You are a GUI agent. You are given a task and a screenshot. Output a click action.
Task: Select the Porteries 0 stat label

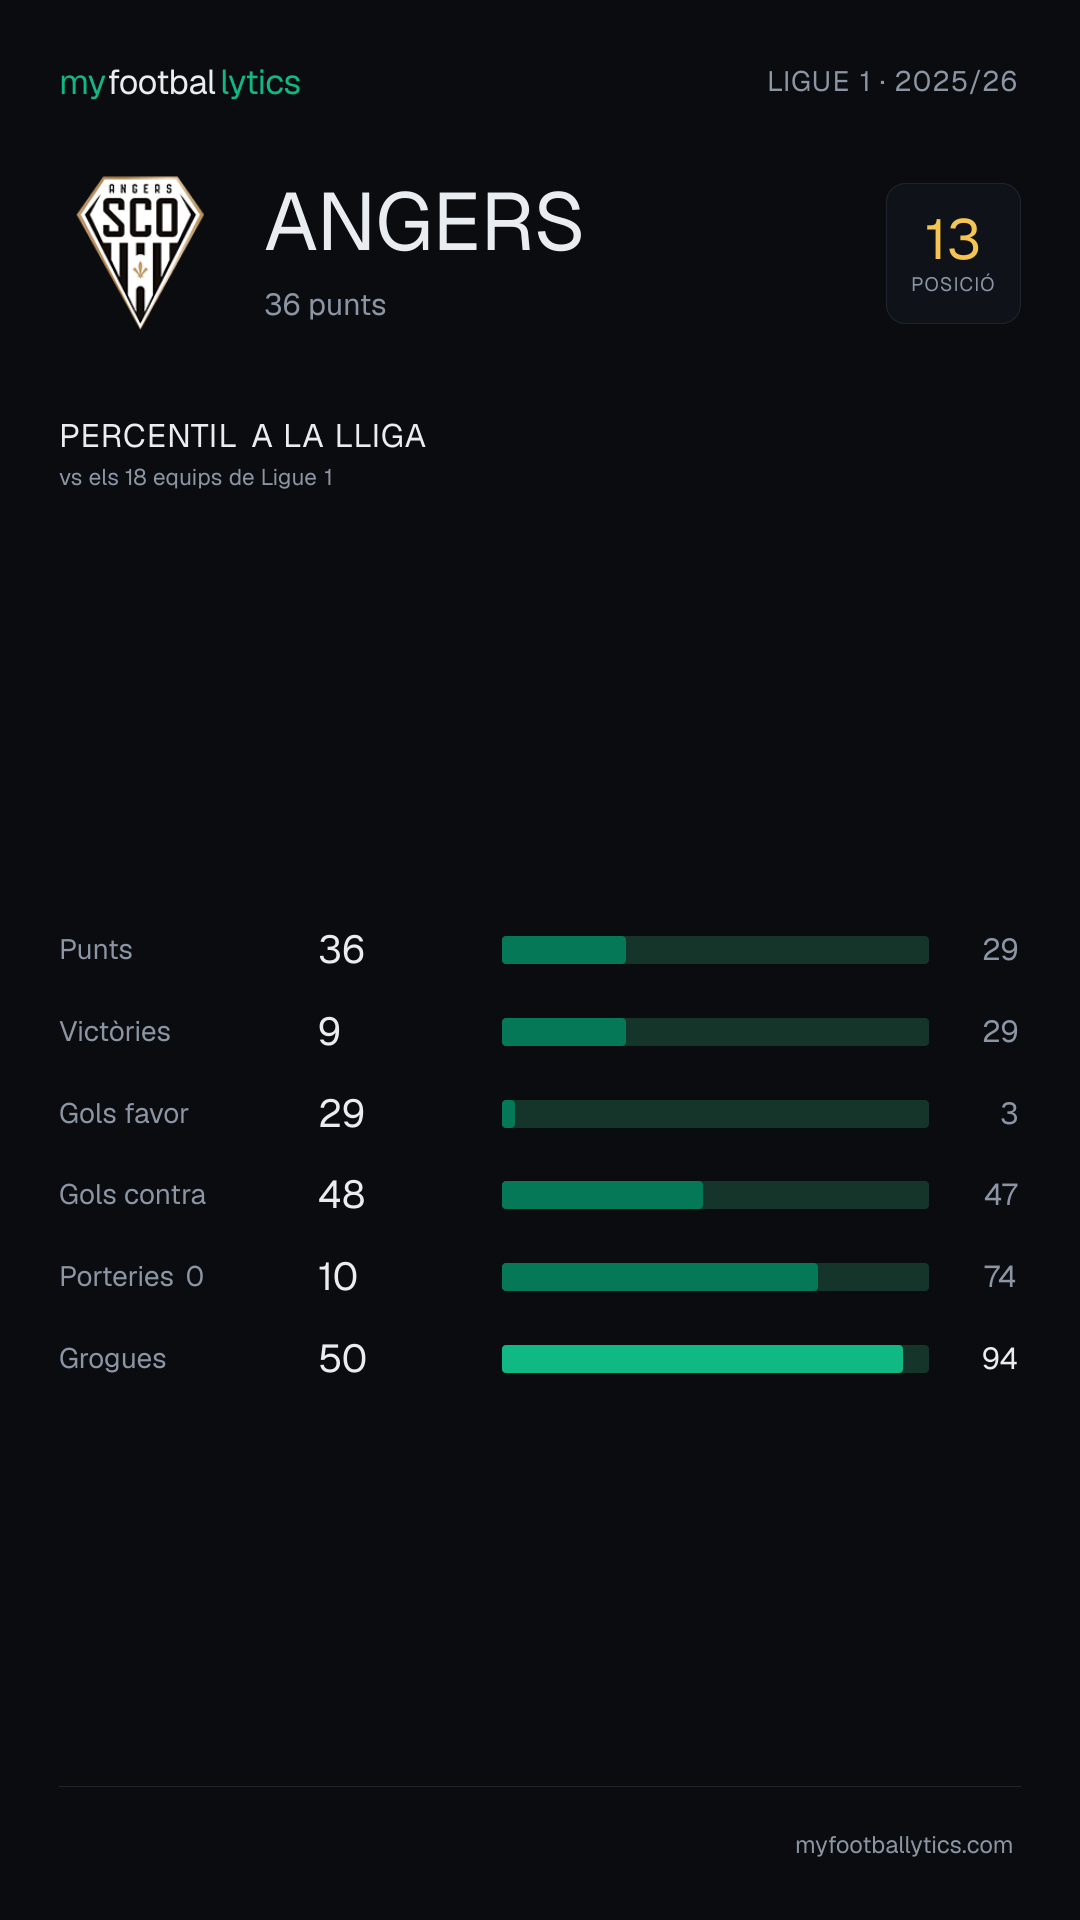tap(132, 1277)
